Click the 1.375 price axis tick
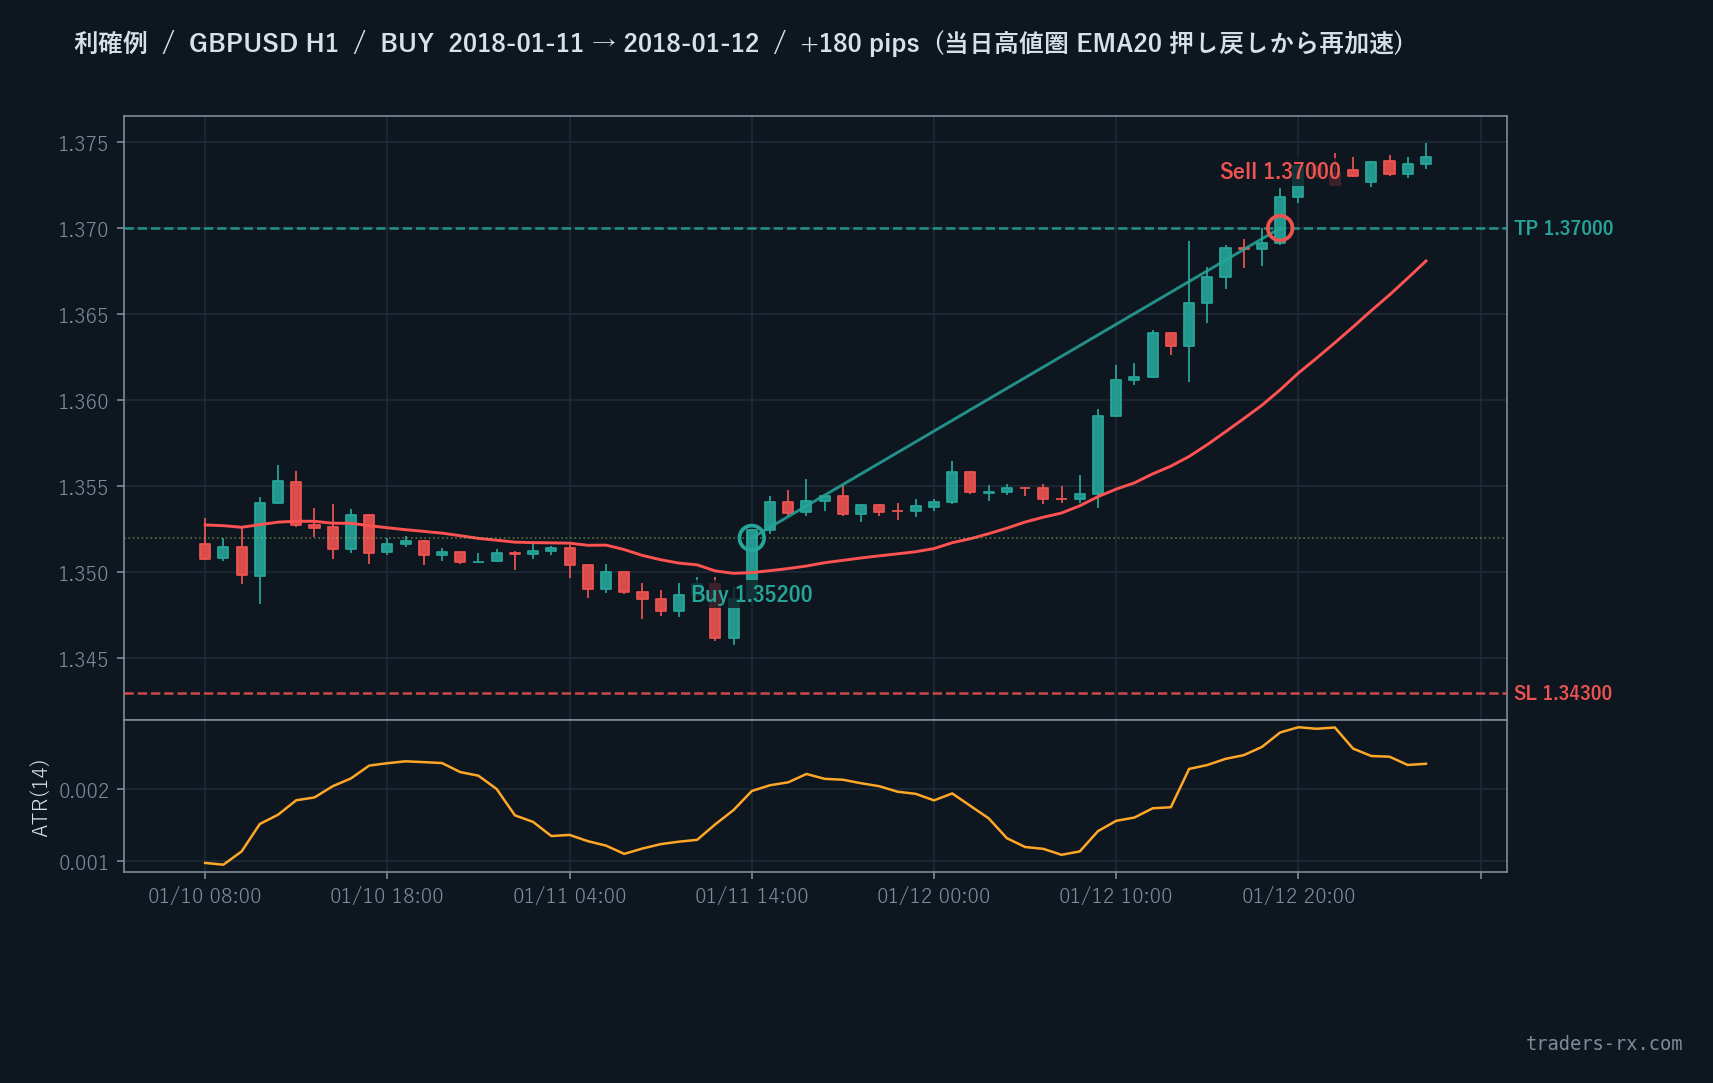 click(83, 143)
